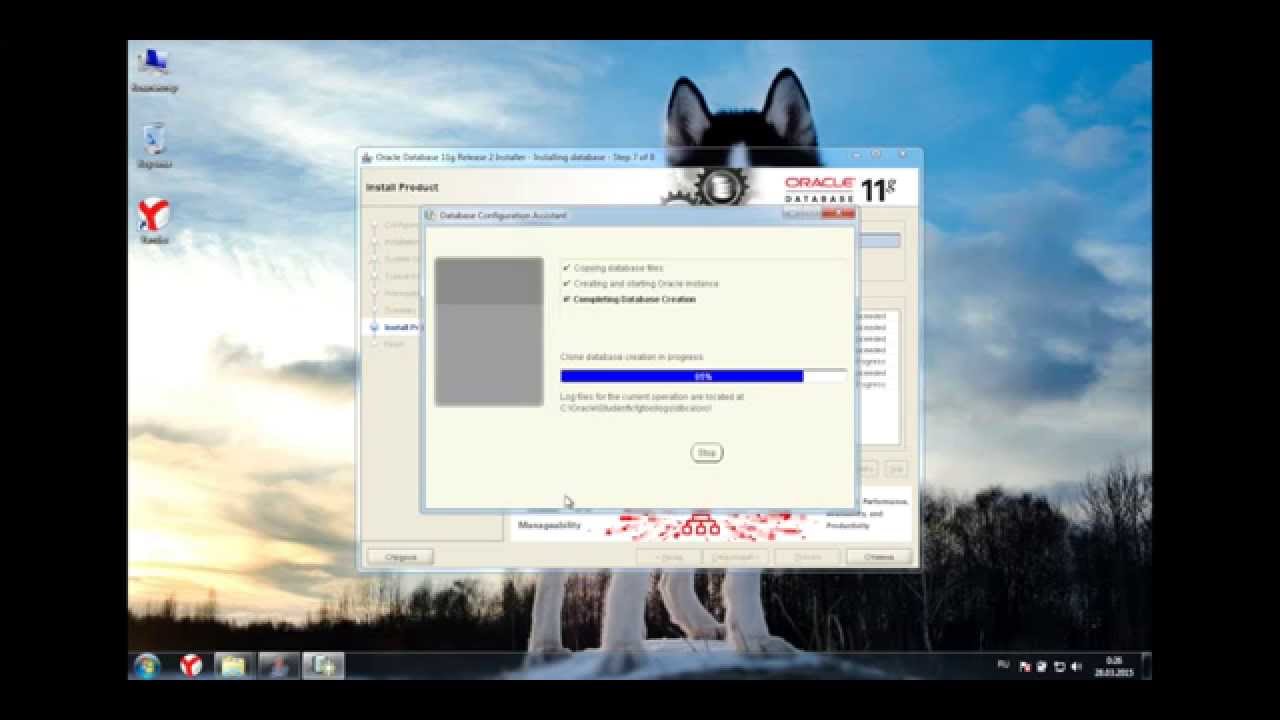Image resolution: width=1280 pixels, height=720 pixels.
Task: Open the network tray icon
Action: pyautogui.click(x=1059, y=666)
